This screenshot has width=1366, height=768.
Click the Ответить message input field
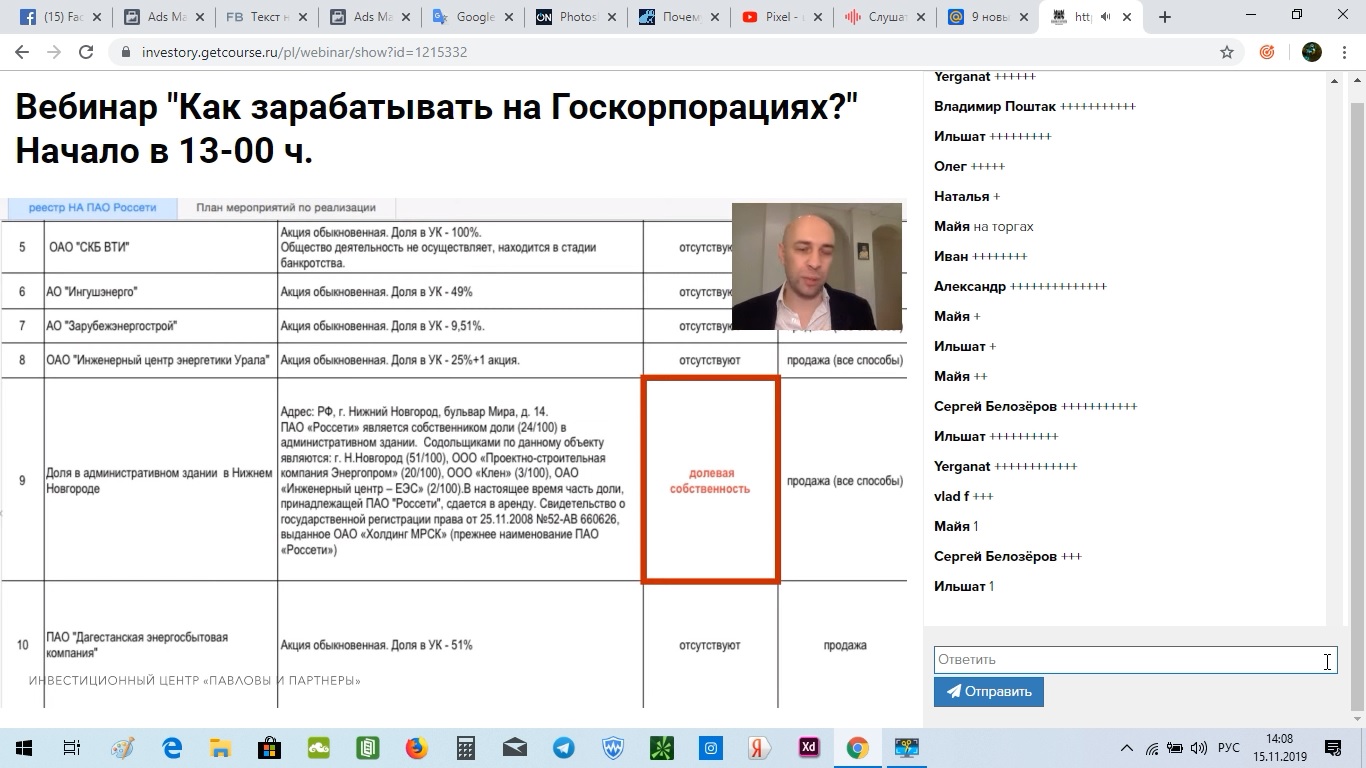pos(1130,659)
